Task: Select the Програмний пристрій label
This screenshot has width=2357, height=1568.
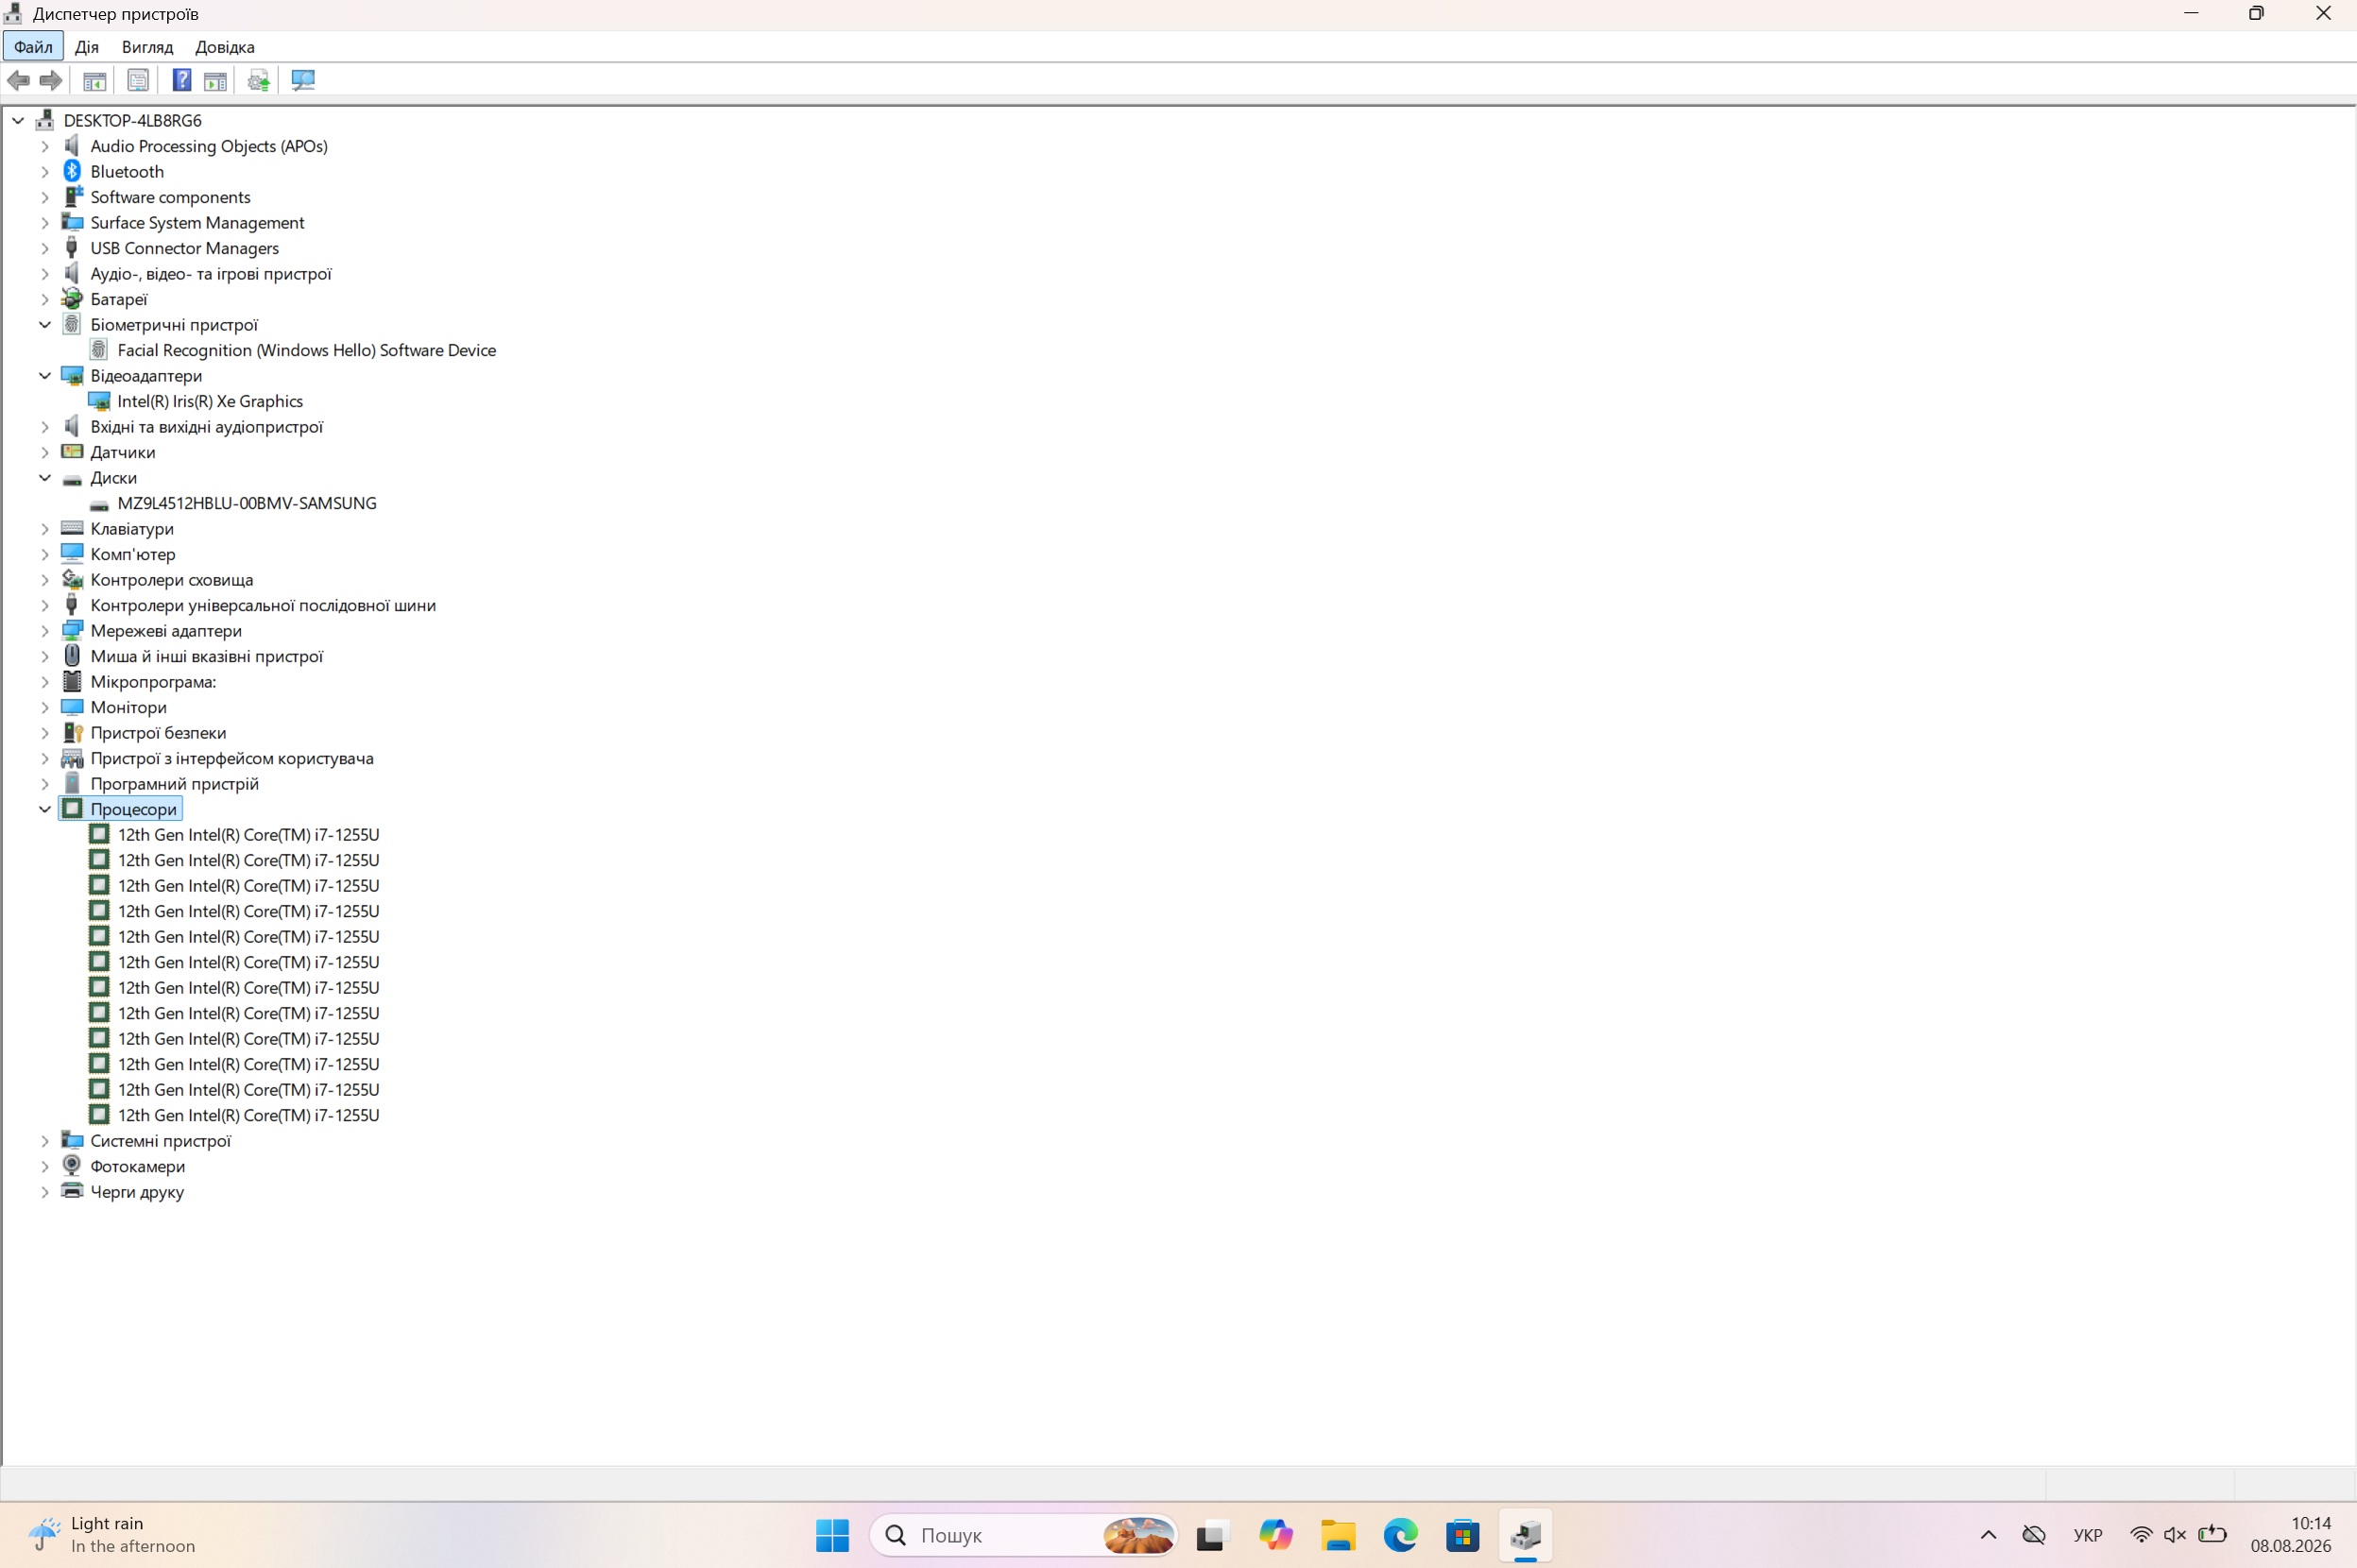Action: tap(175, 784)
